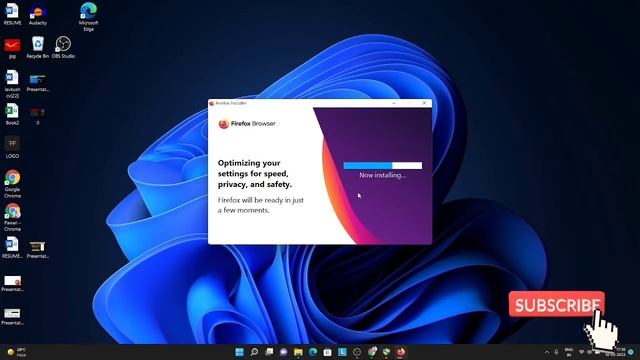
Task: Close the Firefox Installer window
Action: (x=424, y=103)
